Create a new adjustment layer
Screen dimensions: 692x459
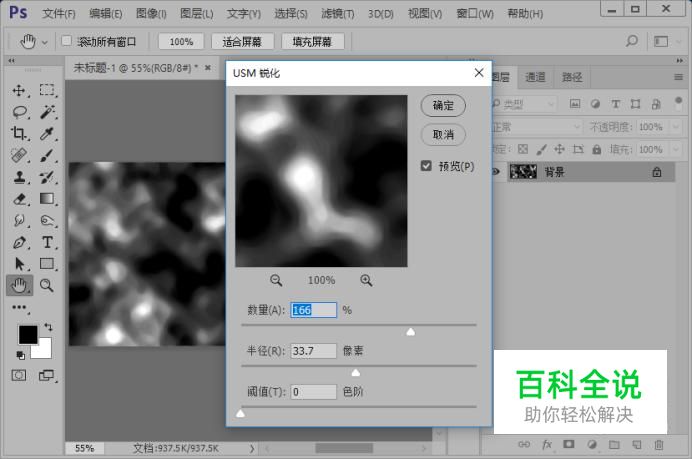[592, 444]
